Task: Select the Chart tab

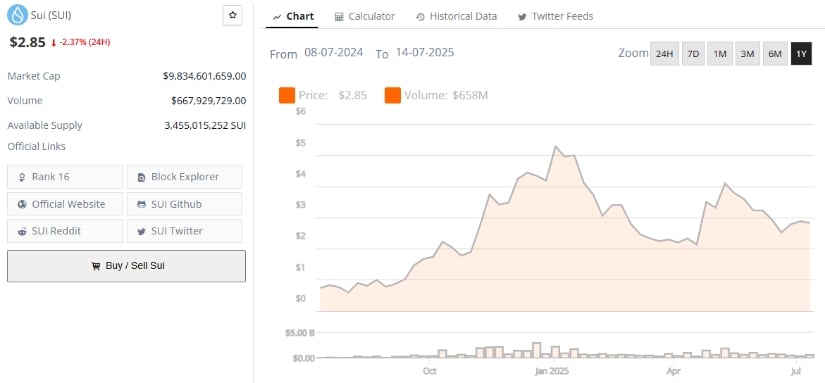Action: (294, 16)
